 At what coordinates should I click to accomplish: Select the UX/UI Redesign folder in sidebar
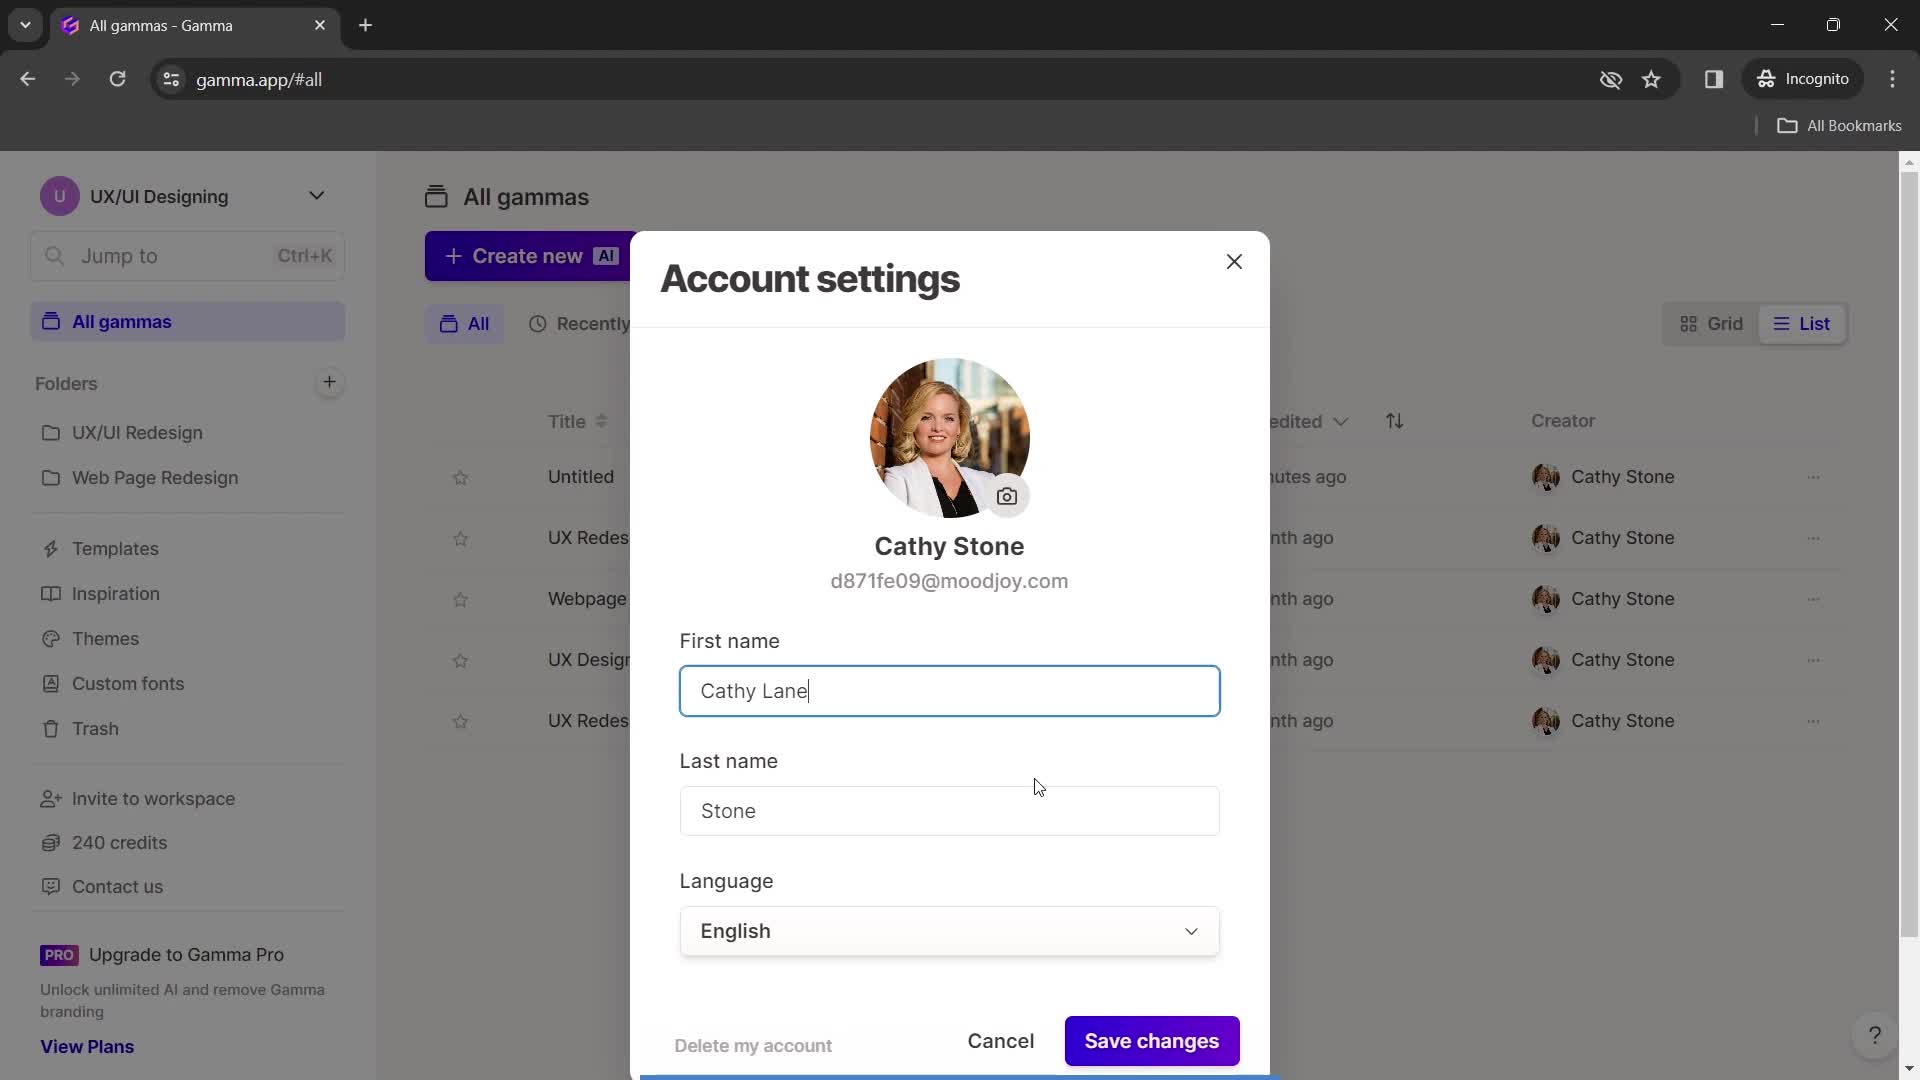(137, 431)
